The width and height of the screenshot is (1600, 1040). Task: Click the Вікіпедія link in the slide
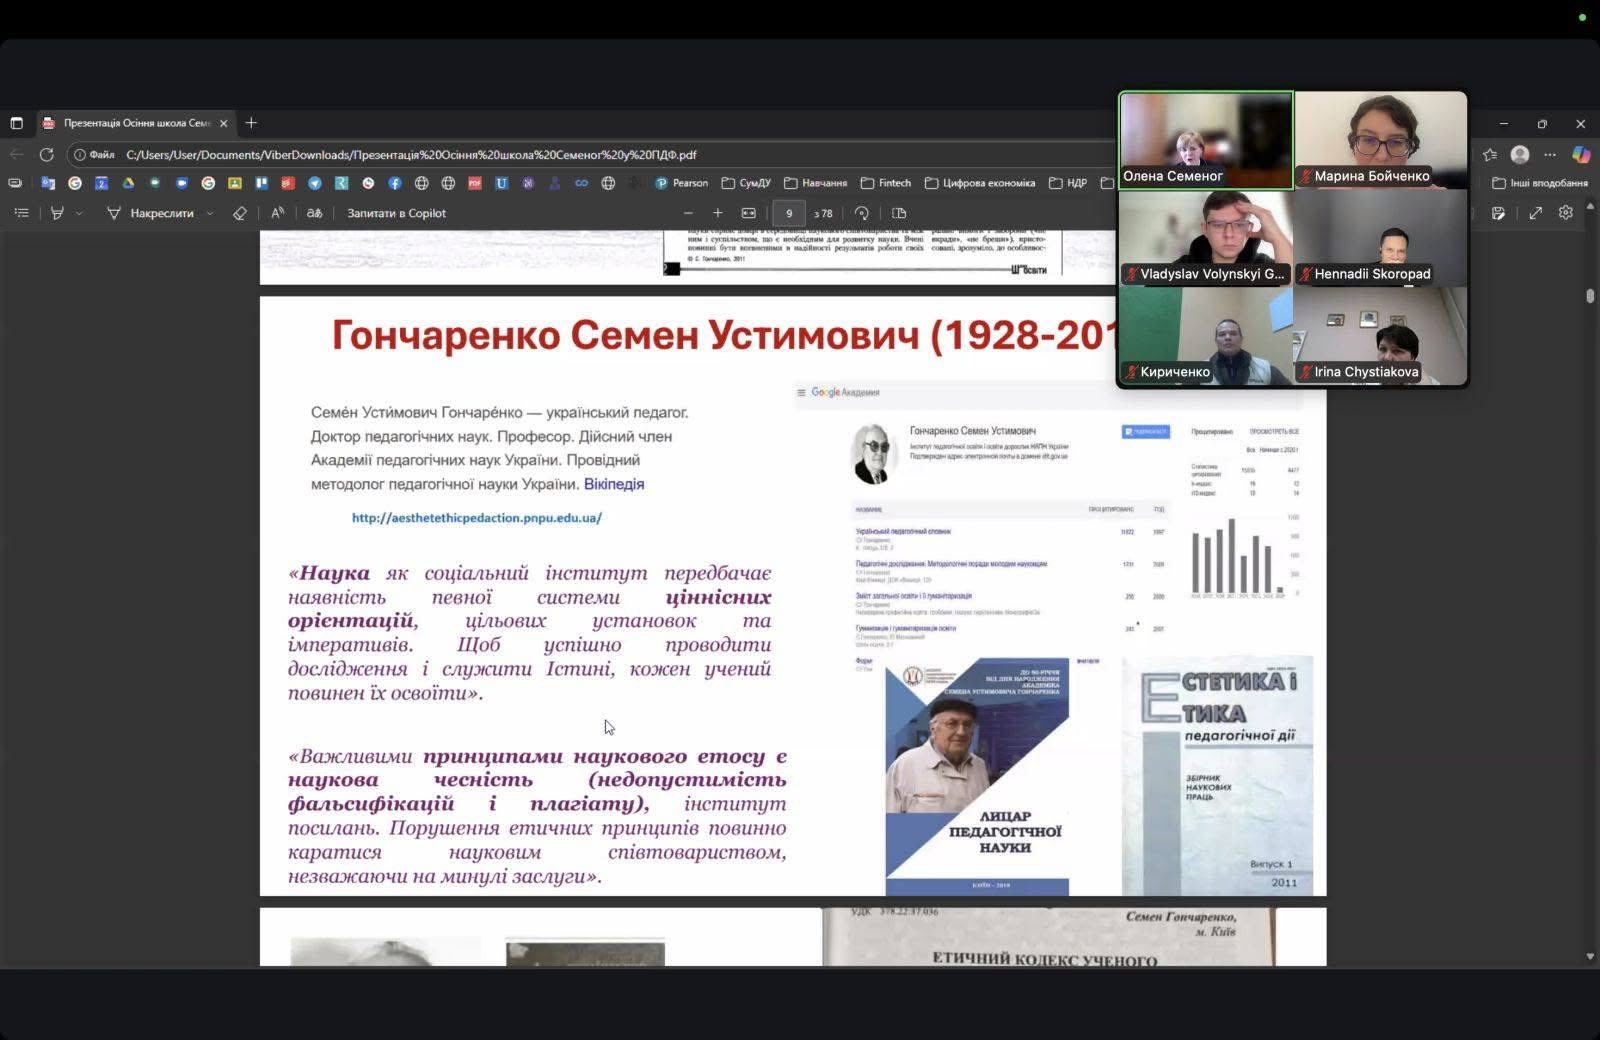(613, 484)
